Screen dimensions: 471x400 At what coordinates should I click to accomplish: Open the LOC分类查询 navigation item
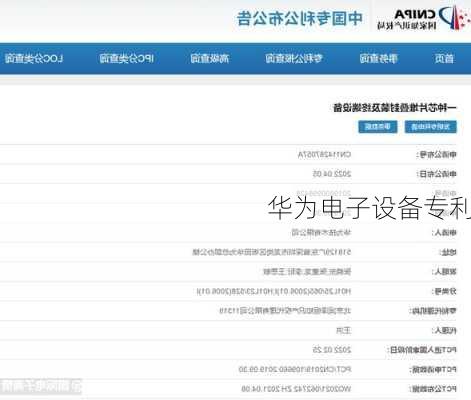click(34, 59)
